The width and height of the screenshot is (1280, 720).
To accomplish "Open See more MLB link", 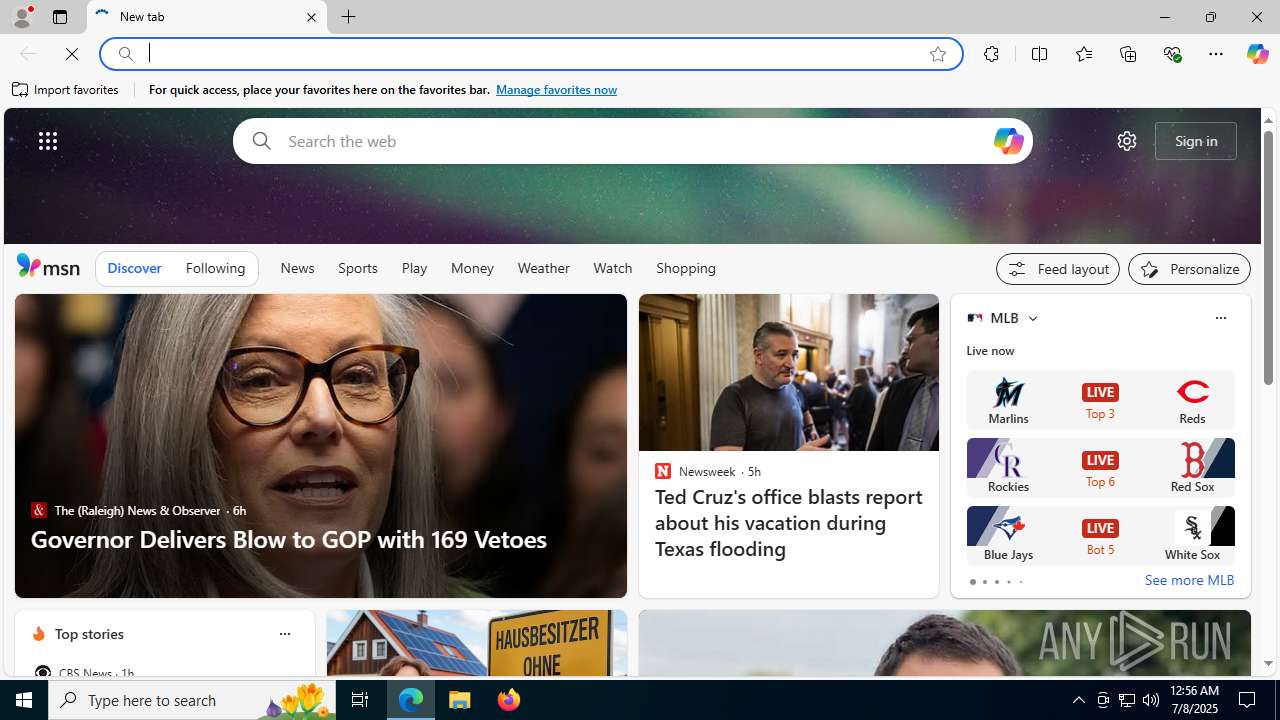I will [1189, 580].
